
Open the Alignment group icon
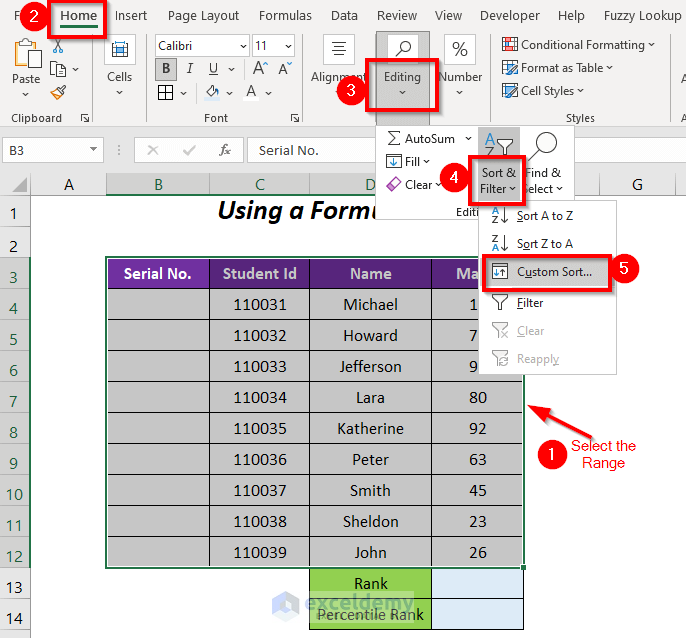[x=338, y=49]
